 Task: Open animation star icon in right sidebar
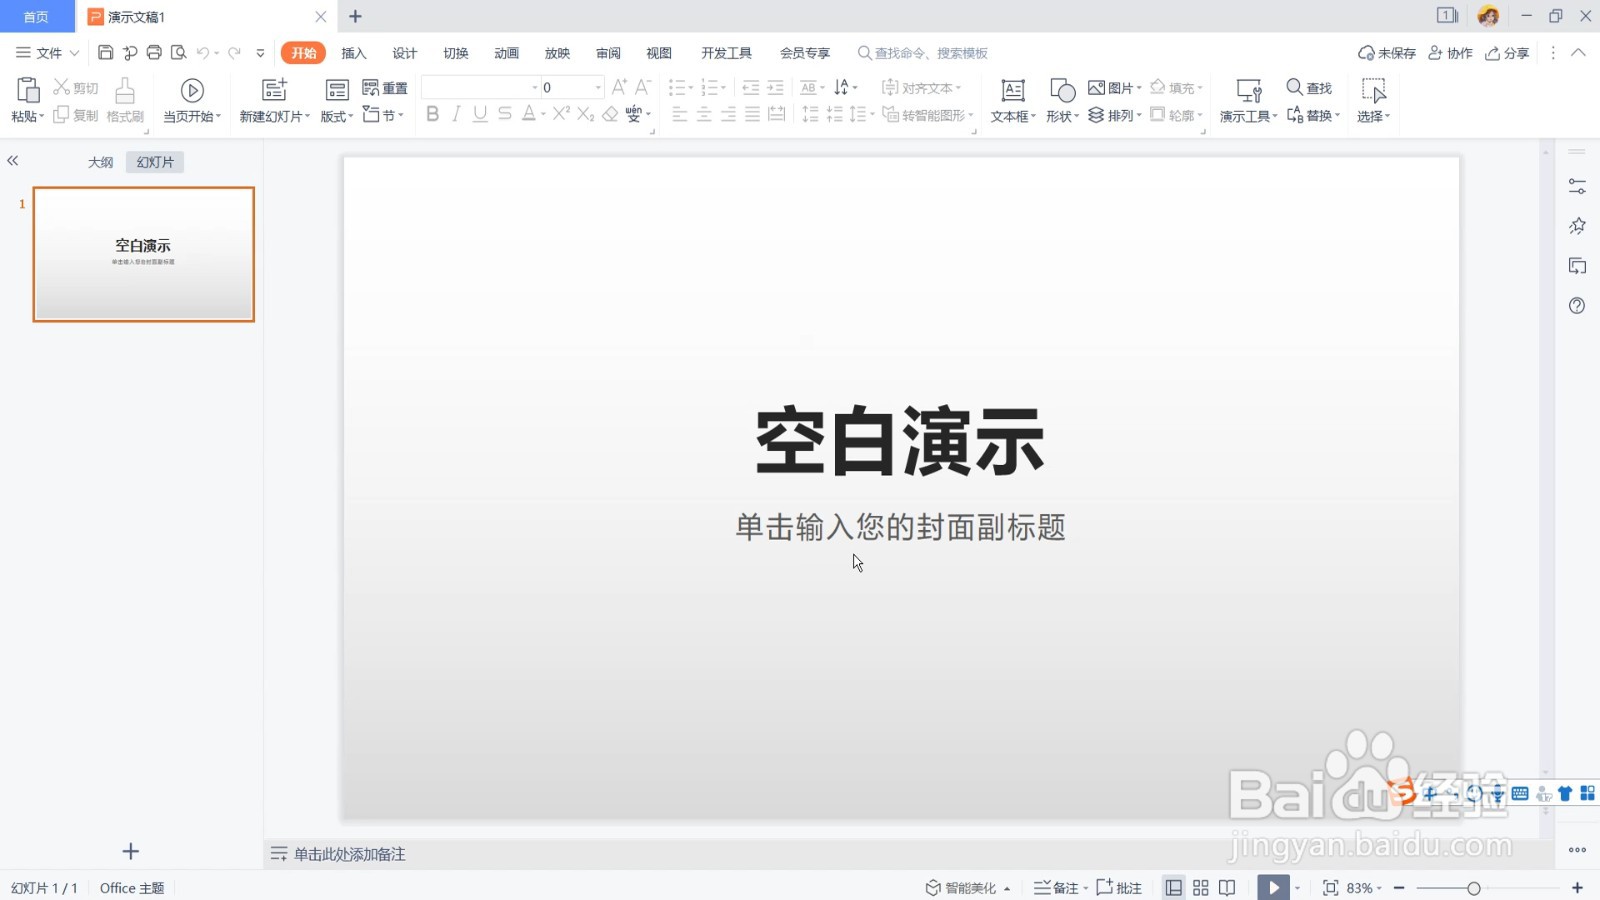(x=1577, y=226)
